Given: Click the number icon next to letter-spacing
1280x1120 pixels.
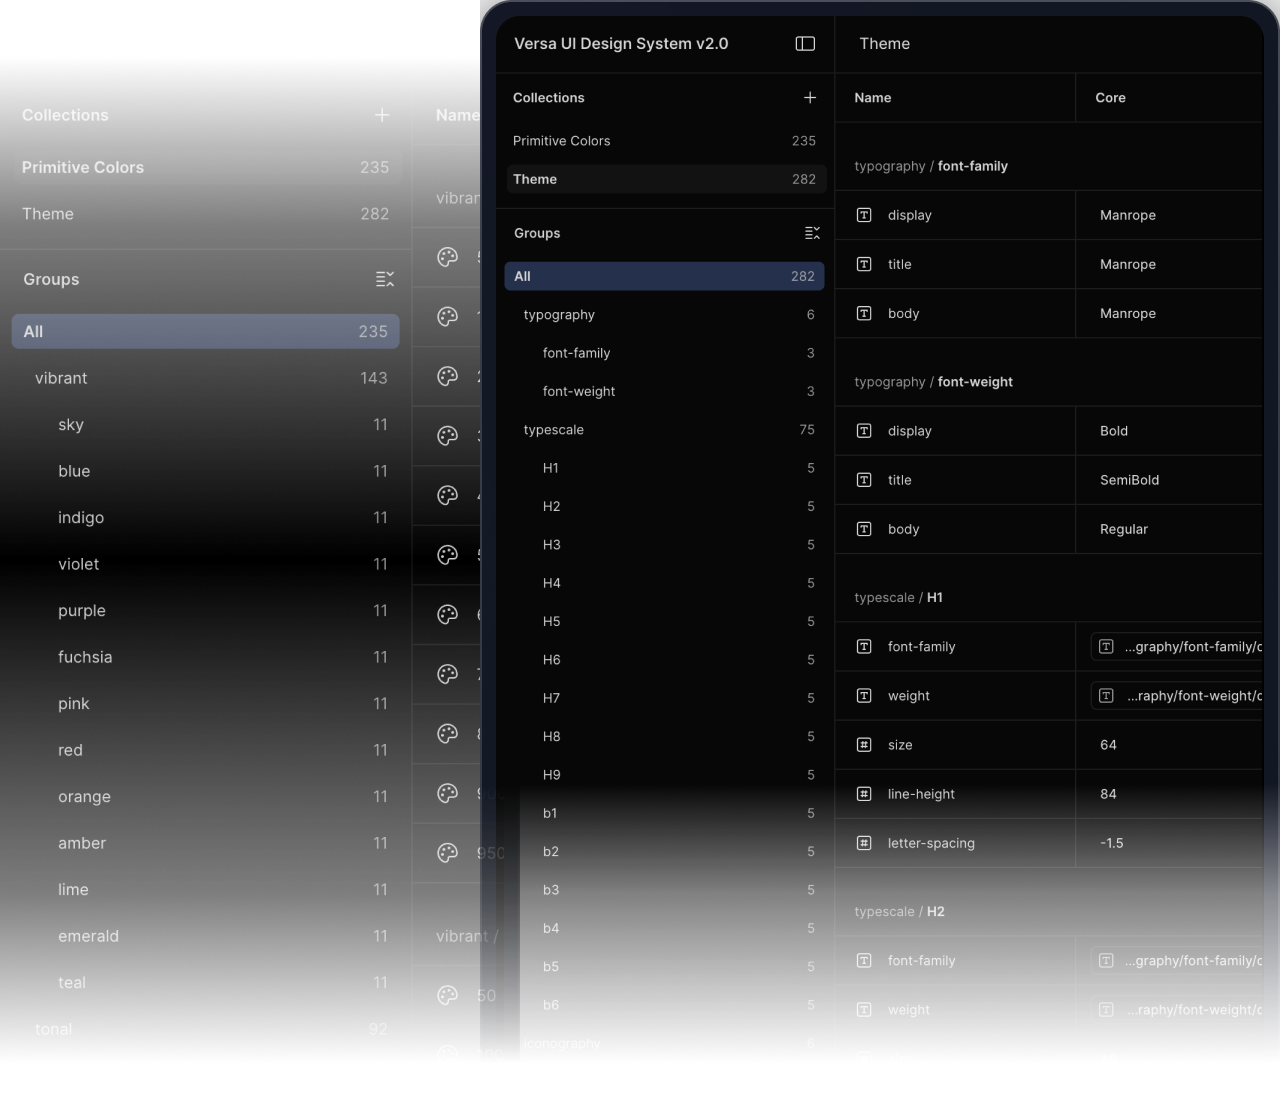Looking at the screenshot, I should click(864, 843).
